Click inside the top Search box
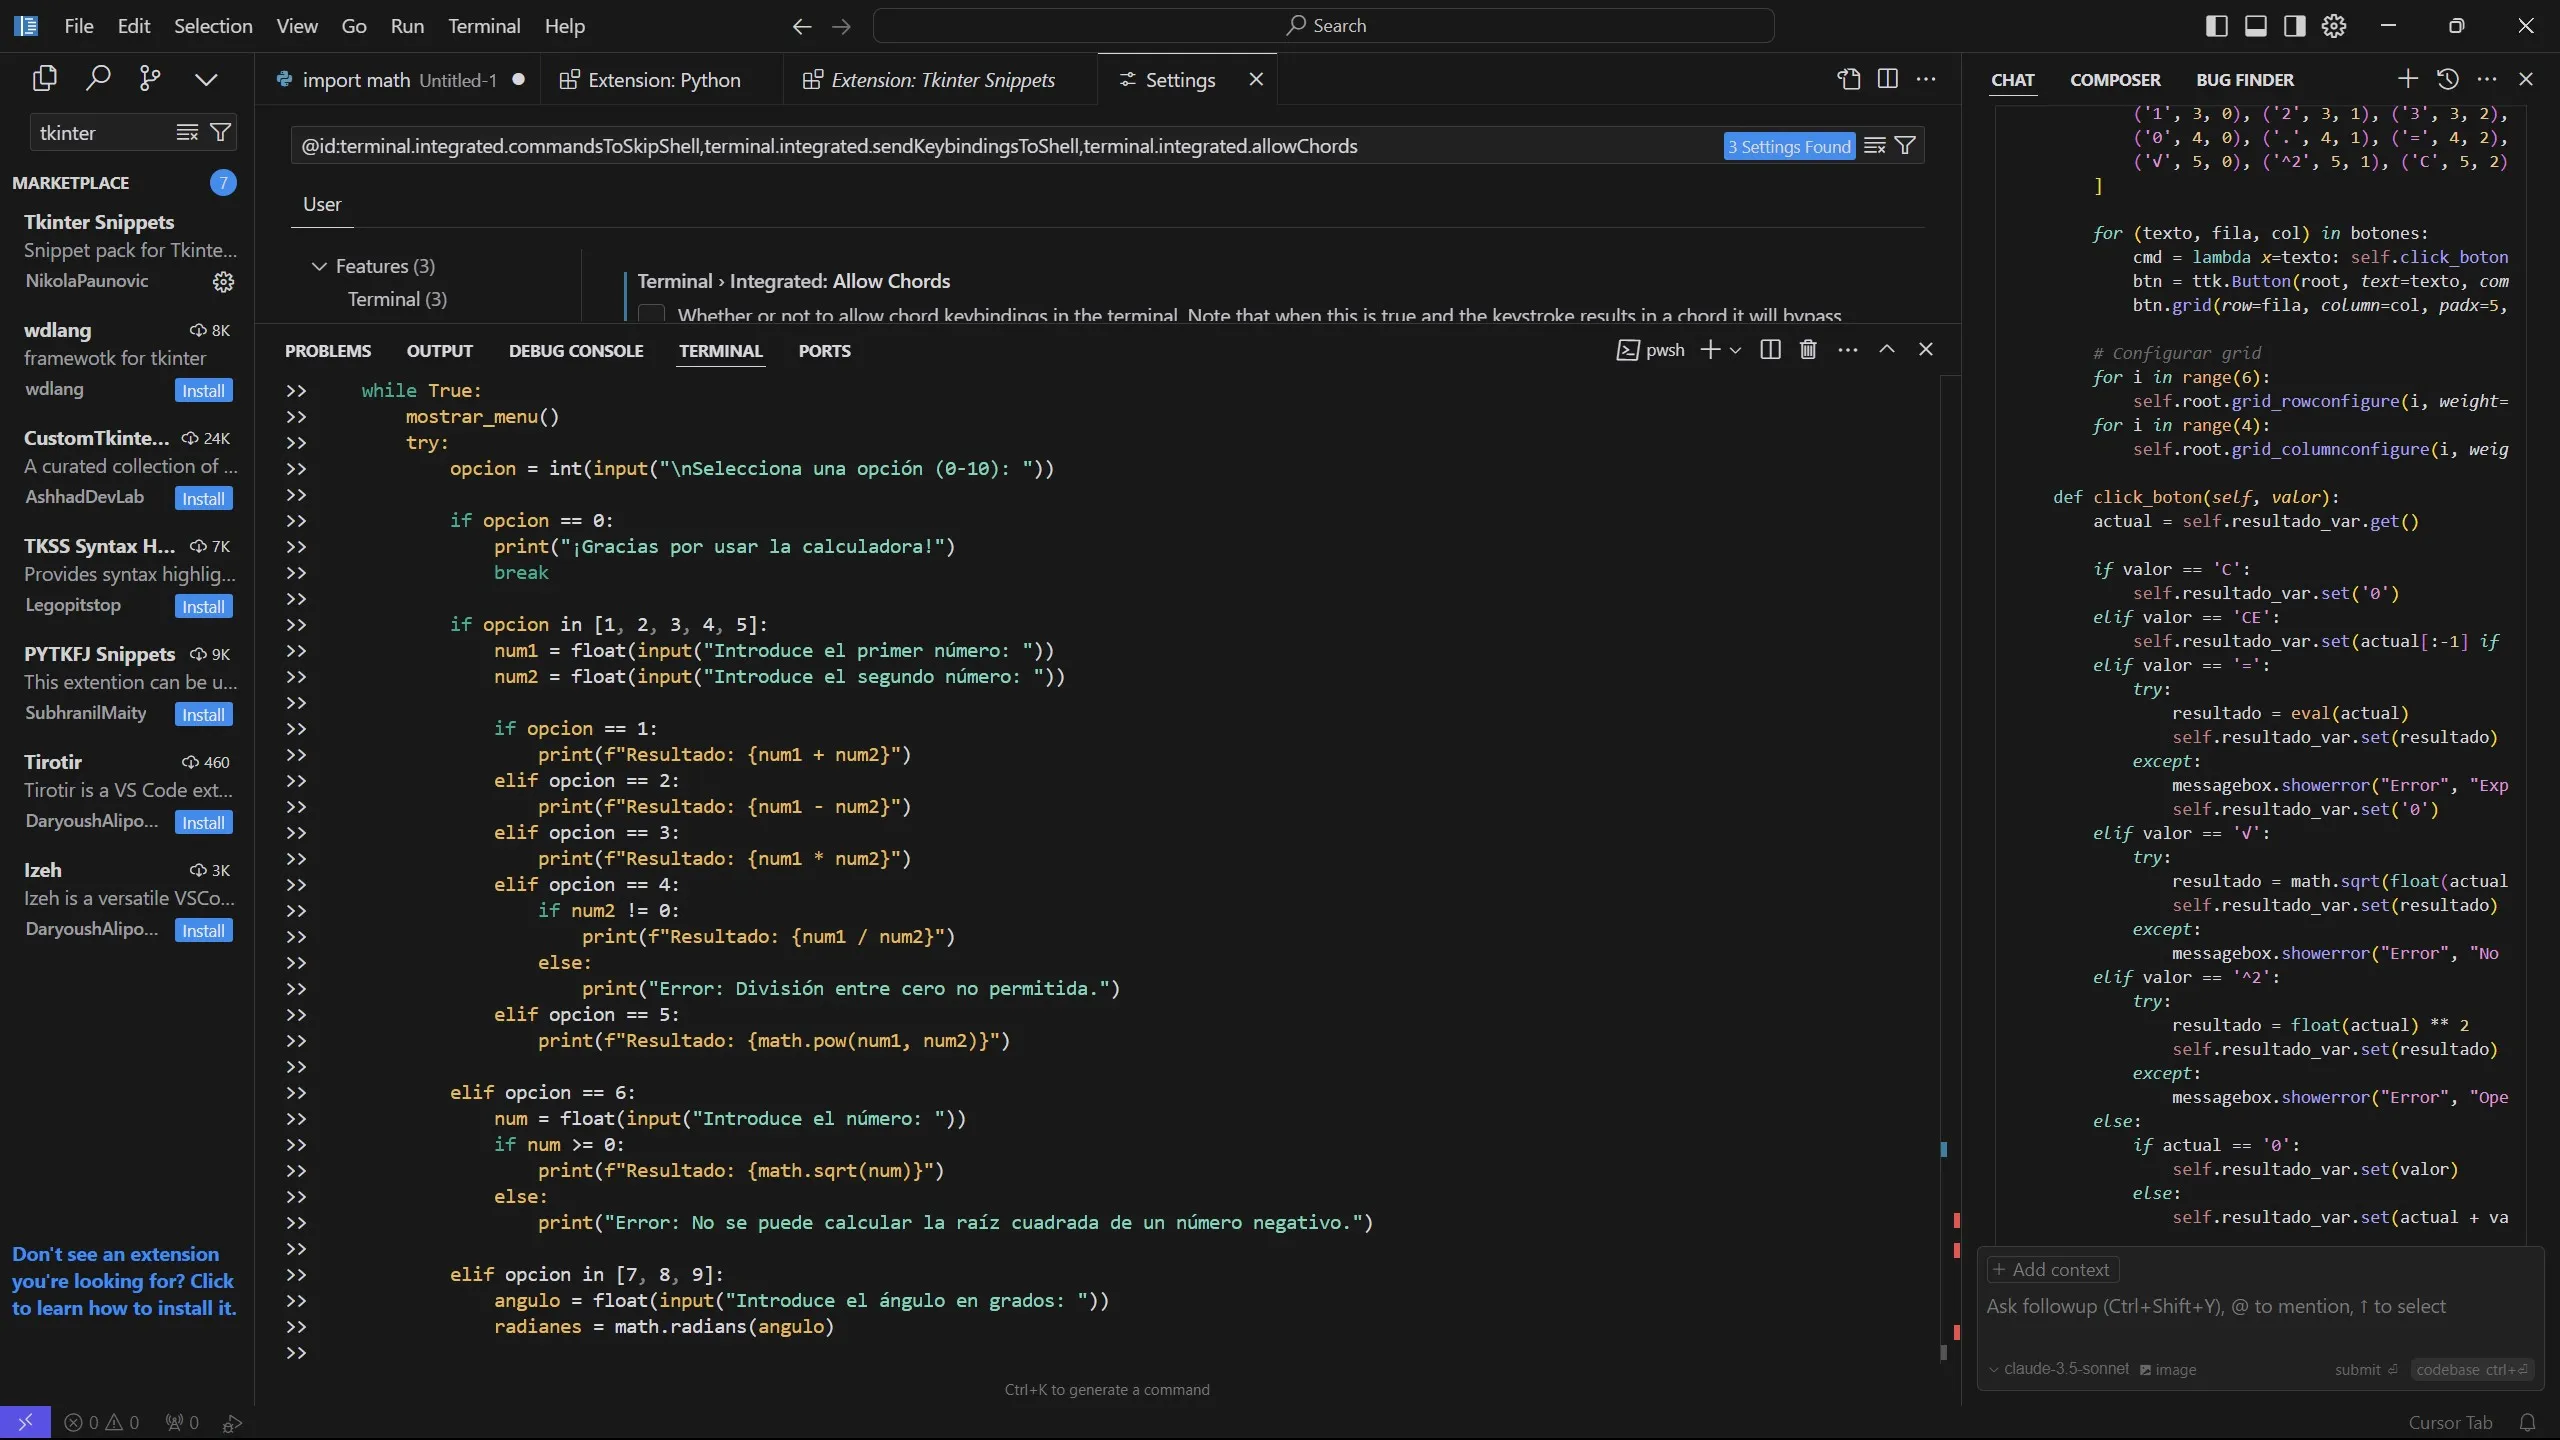 1325,25
